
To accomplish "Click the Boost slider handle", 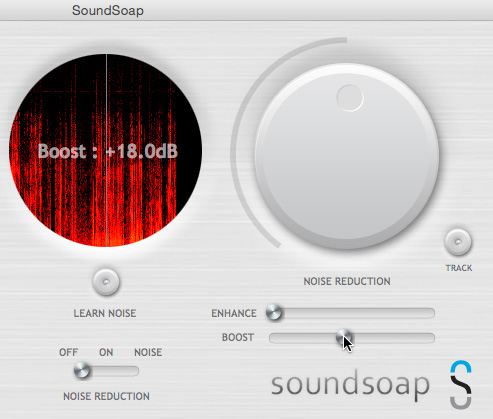I will pos(344,338).
